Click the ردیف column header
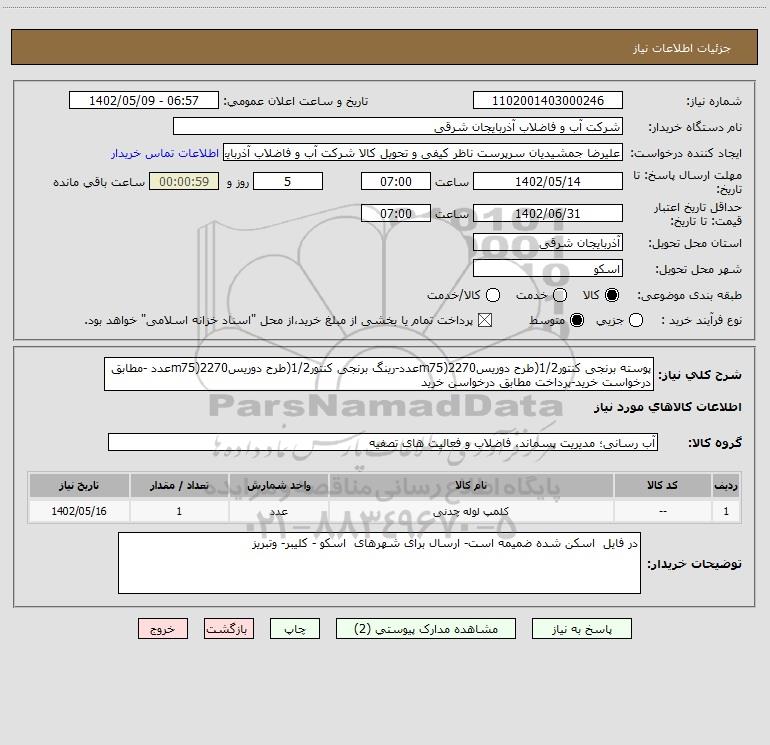This screenshot has height=745, width=770. (x=726, y=485)
